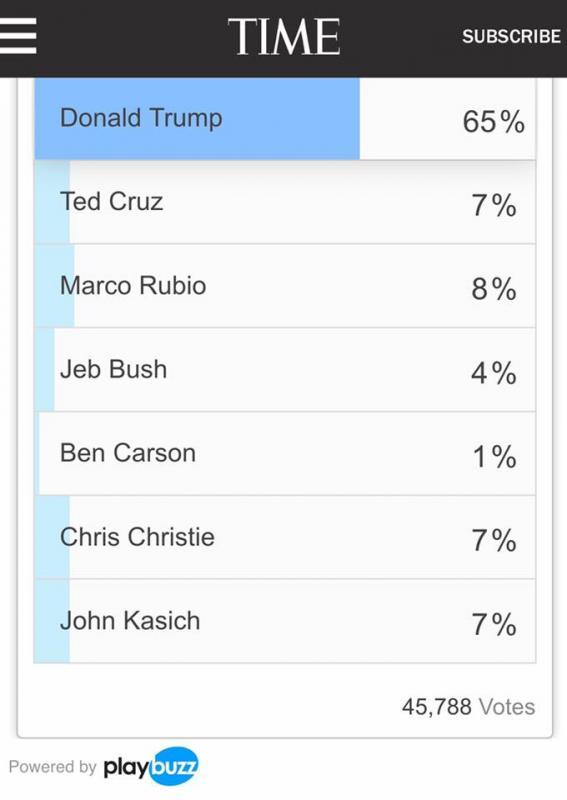567x800 pixels.
Task: Click the Playbuzz logo
Action: pyautogui.click(x=151, y=766)
